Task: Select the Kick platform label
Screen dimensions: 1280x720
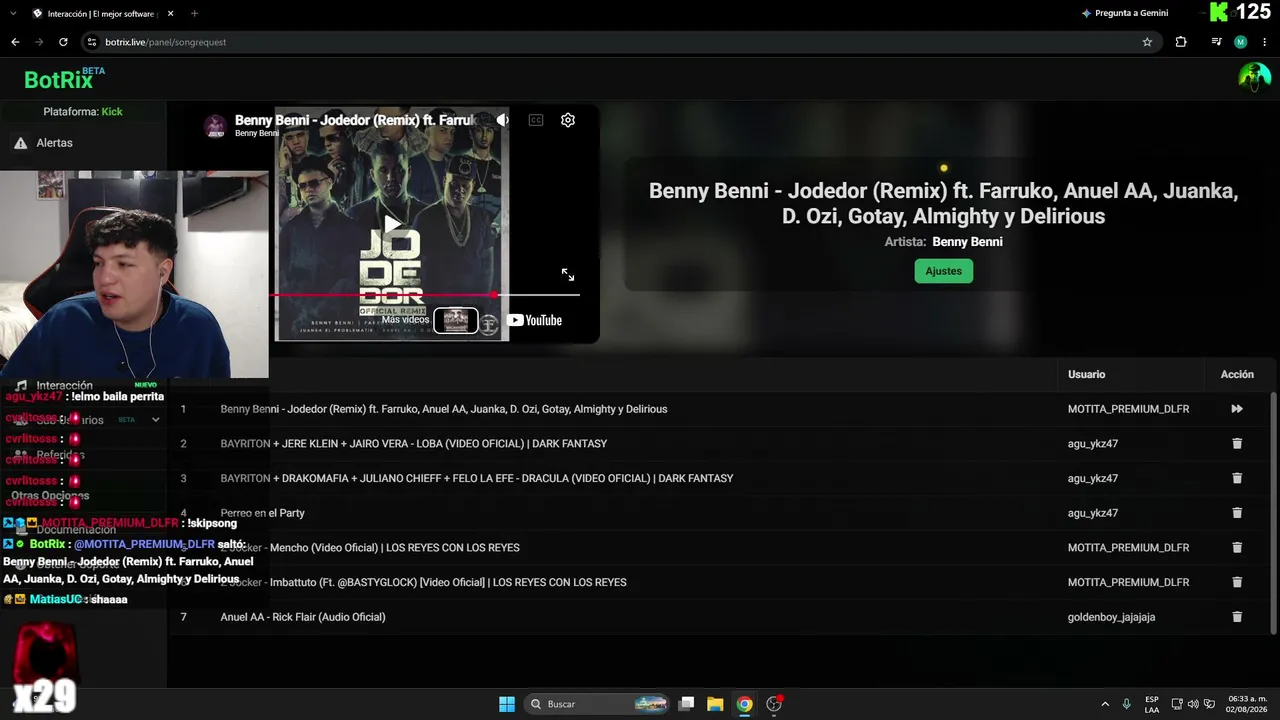Action: (112, 112)
